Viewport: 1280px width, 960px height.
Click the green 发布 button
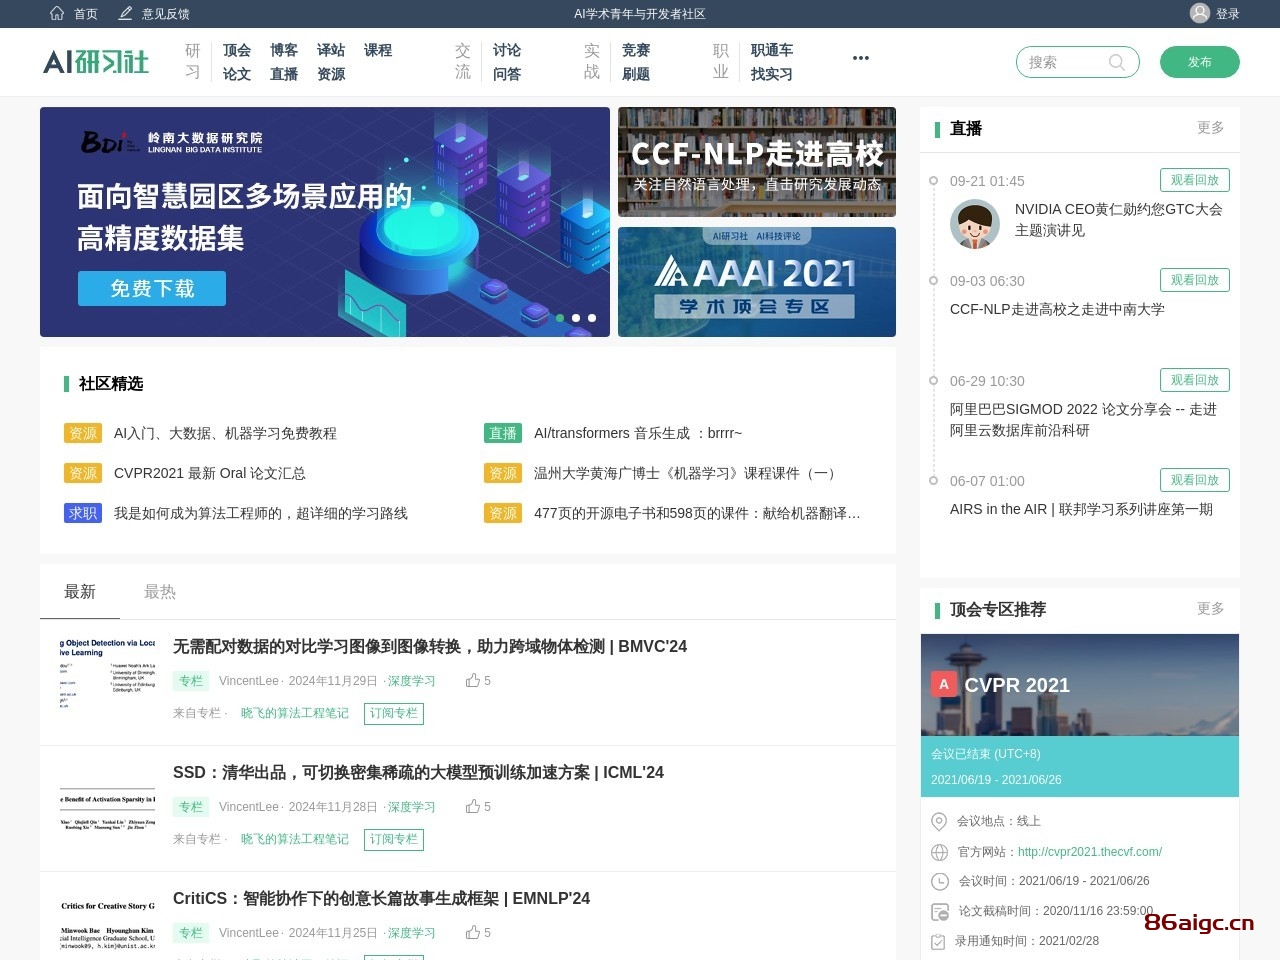(1200, 62)
